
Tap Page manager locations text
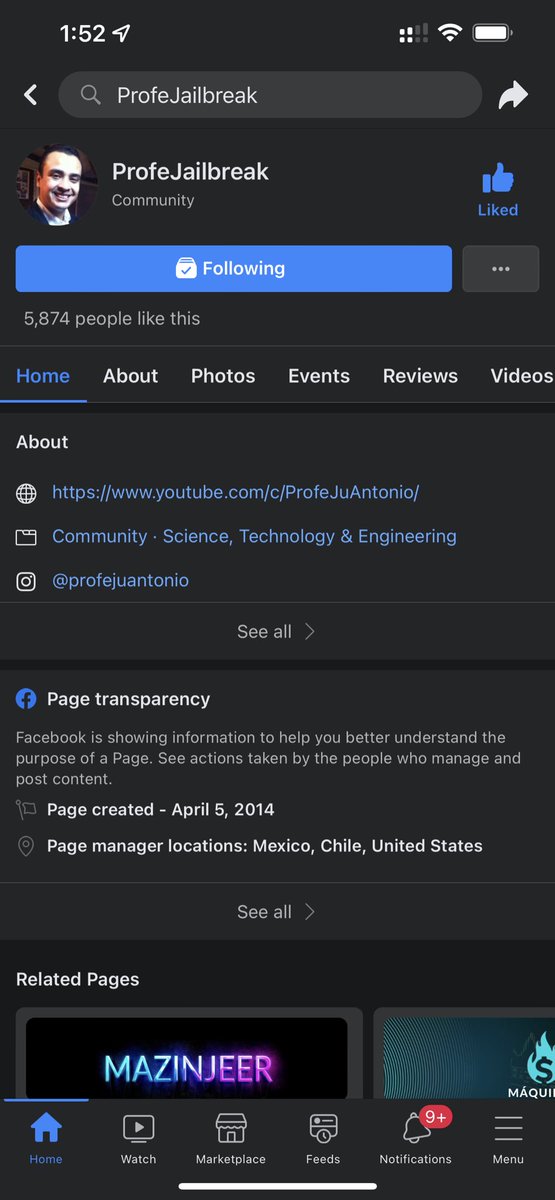coord(265,846)
